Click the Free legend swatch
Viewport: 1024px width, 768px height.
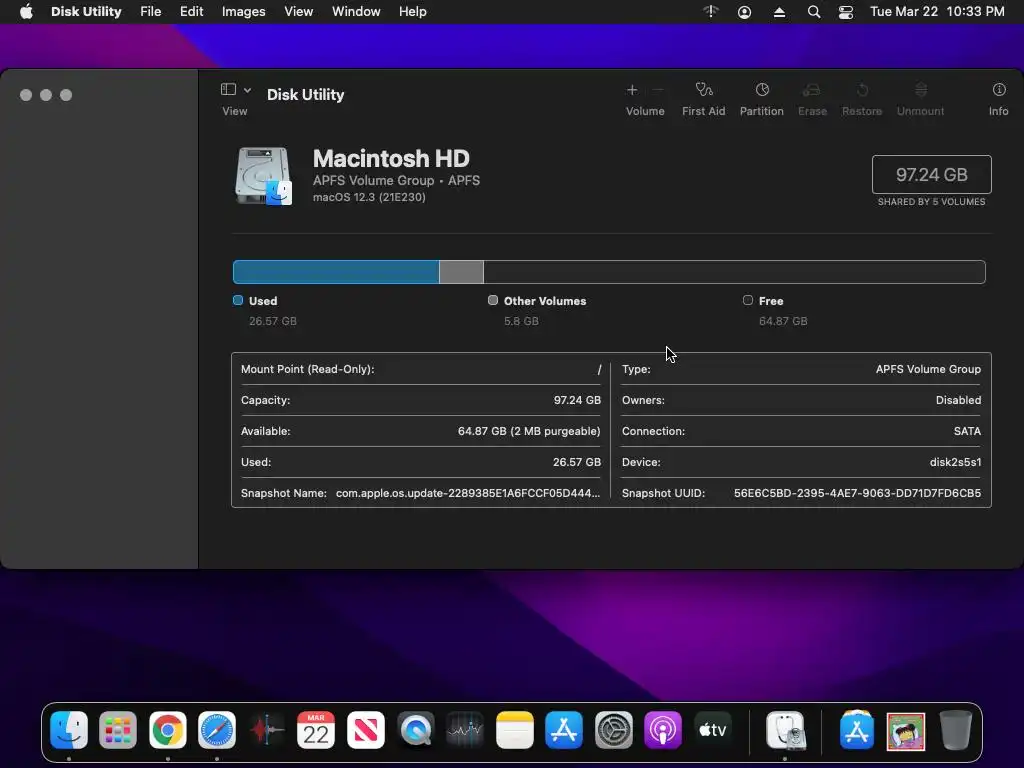[x=748, y=300]
